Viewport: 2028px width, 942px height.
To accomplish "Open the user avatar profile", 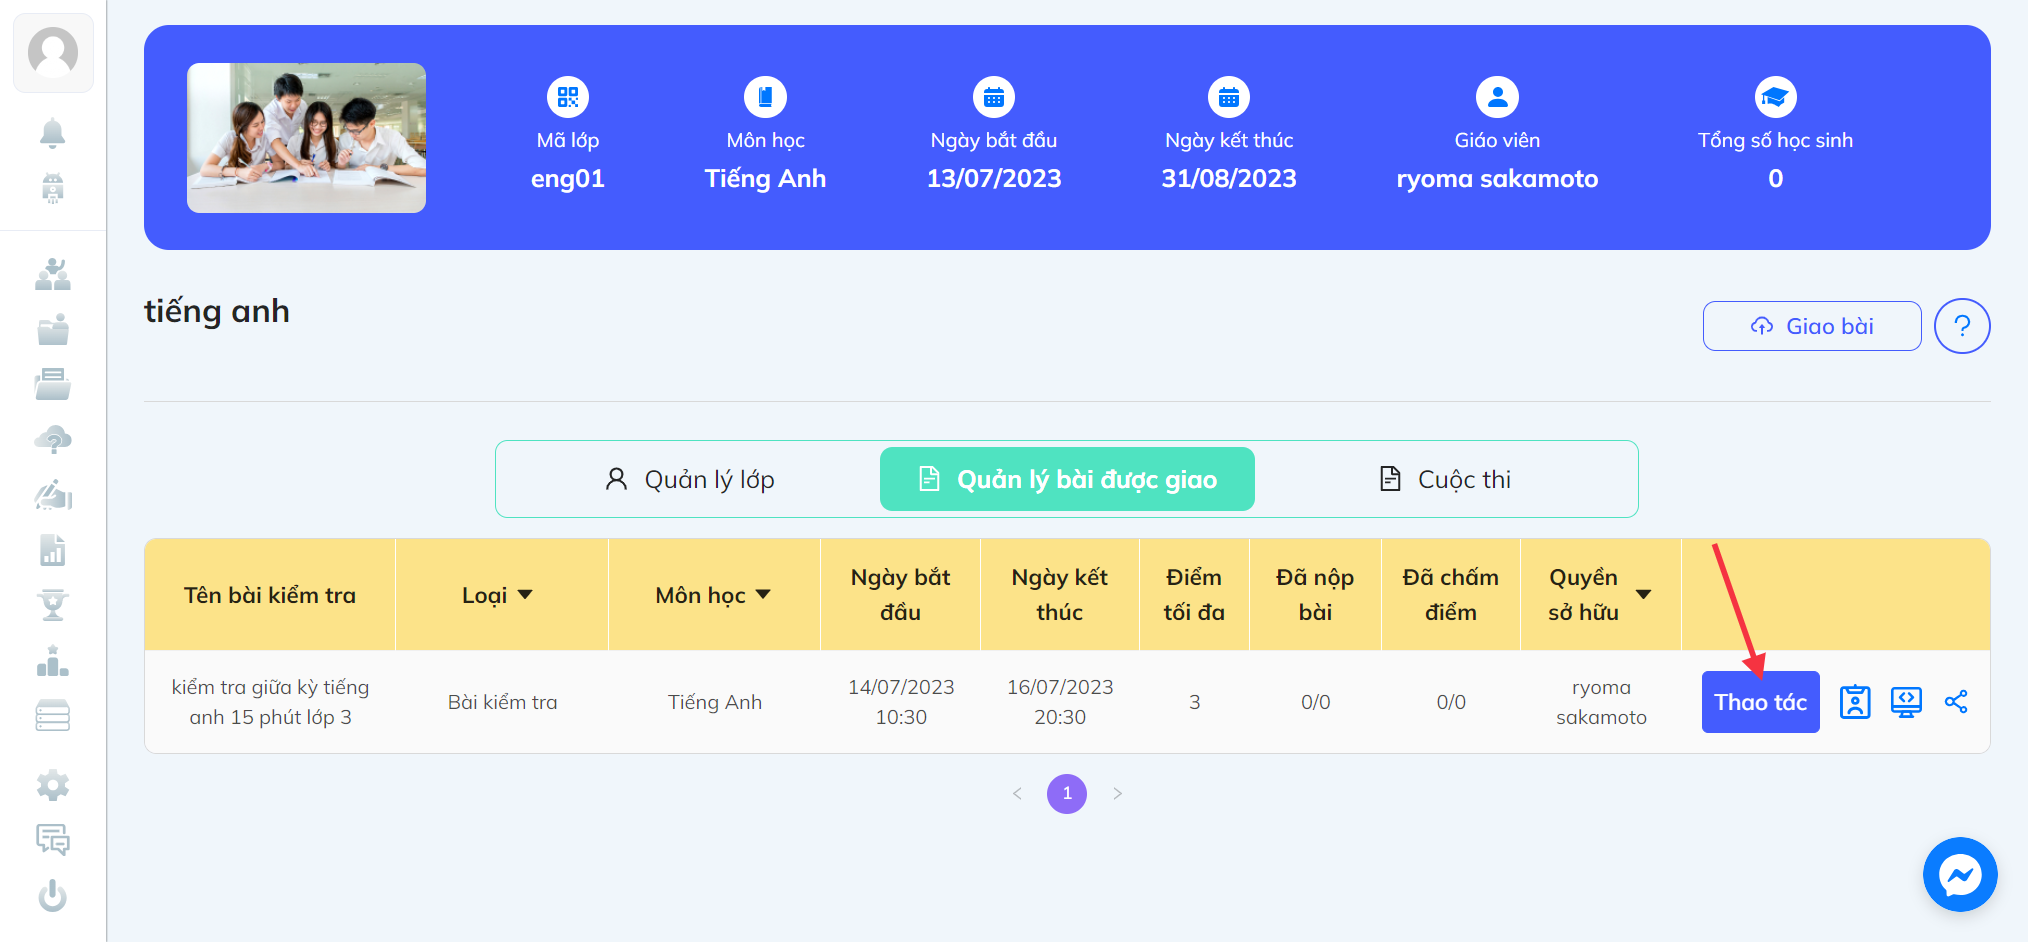I will 53,53.
